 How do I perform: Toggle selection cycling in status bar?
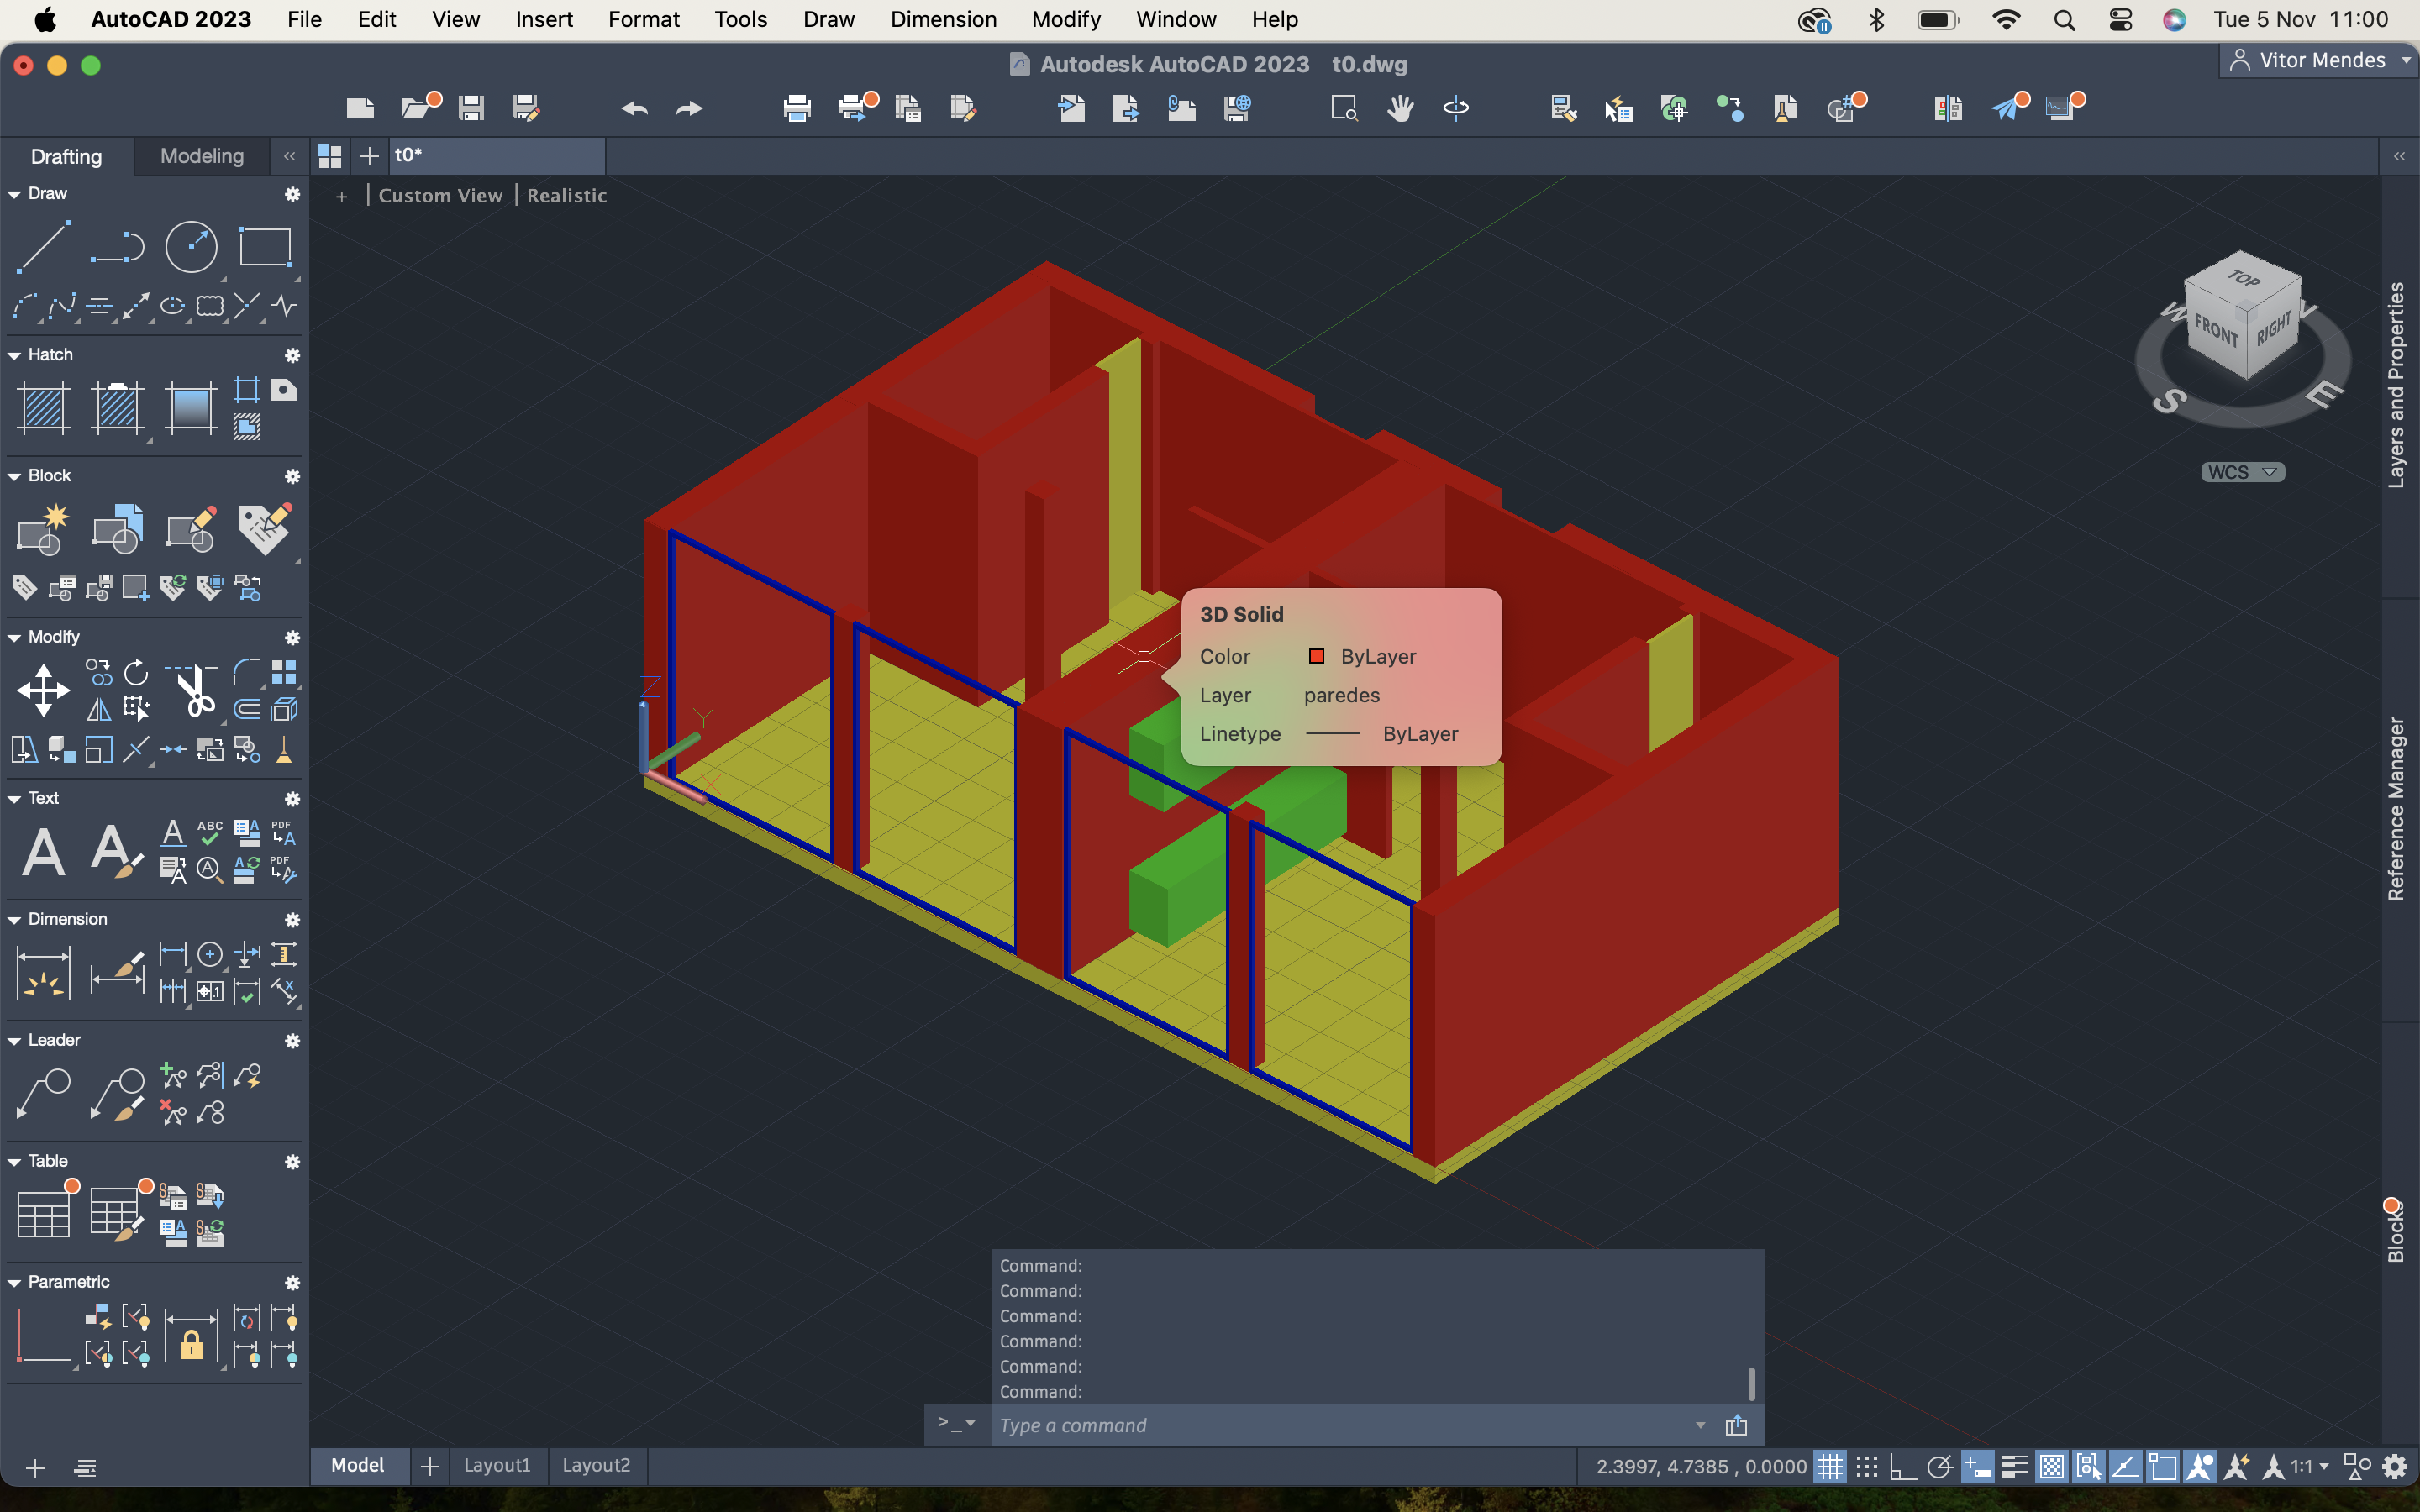[2088, 1467]
